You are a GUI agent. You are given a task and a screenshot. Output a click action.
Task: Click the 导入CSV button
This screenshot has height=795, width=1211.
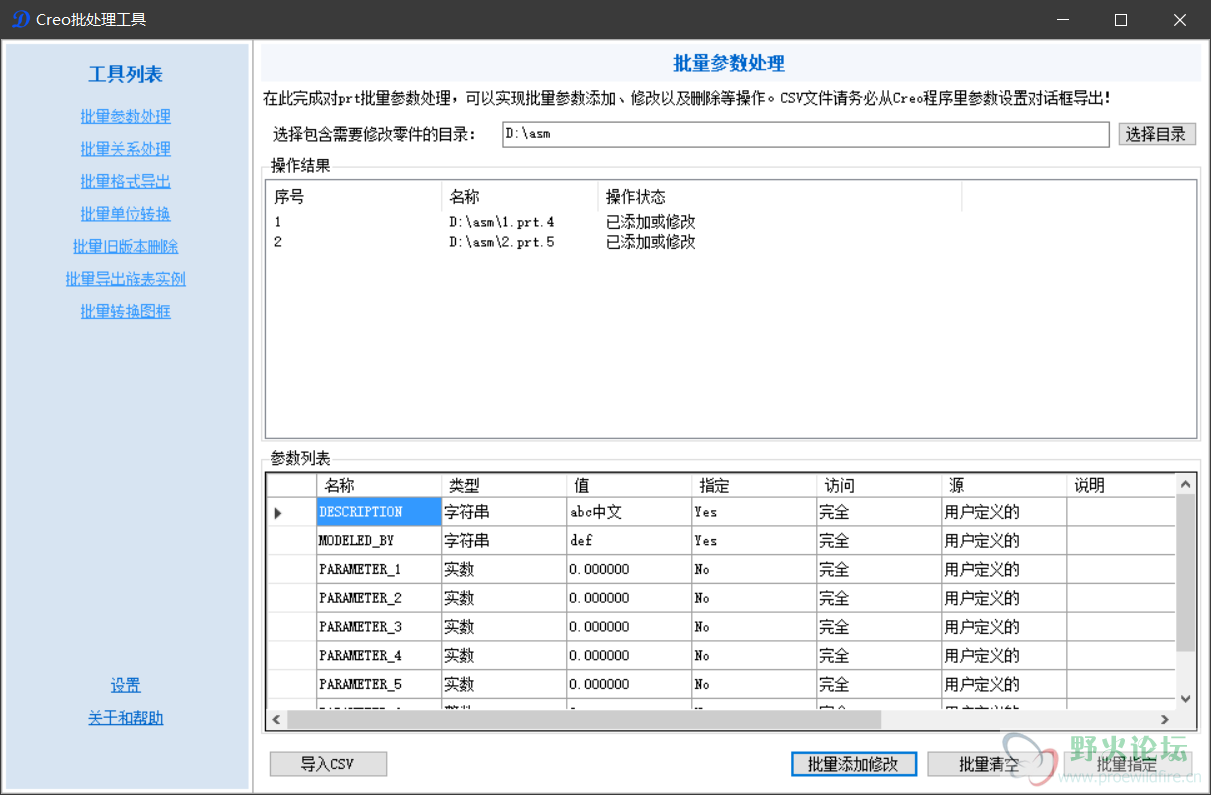328,764
